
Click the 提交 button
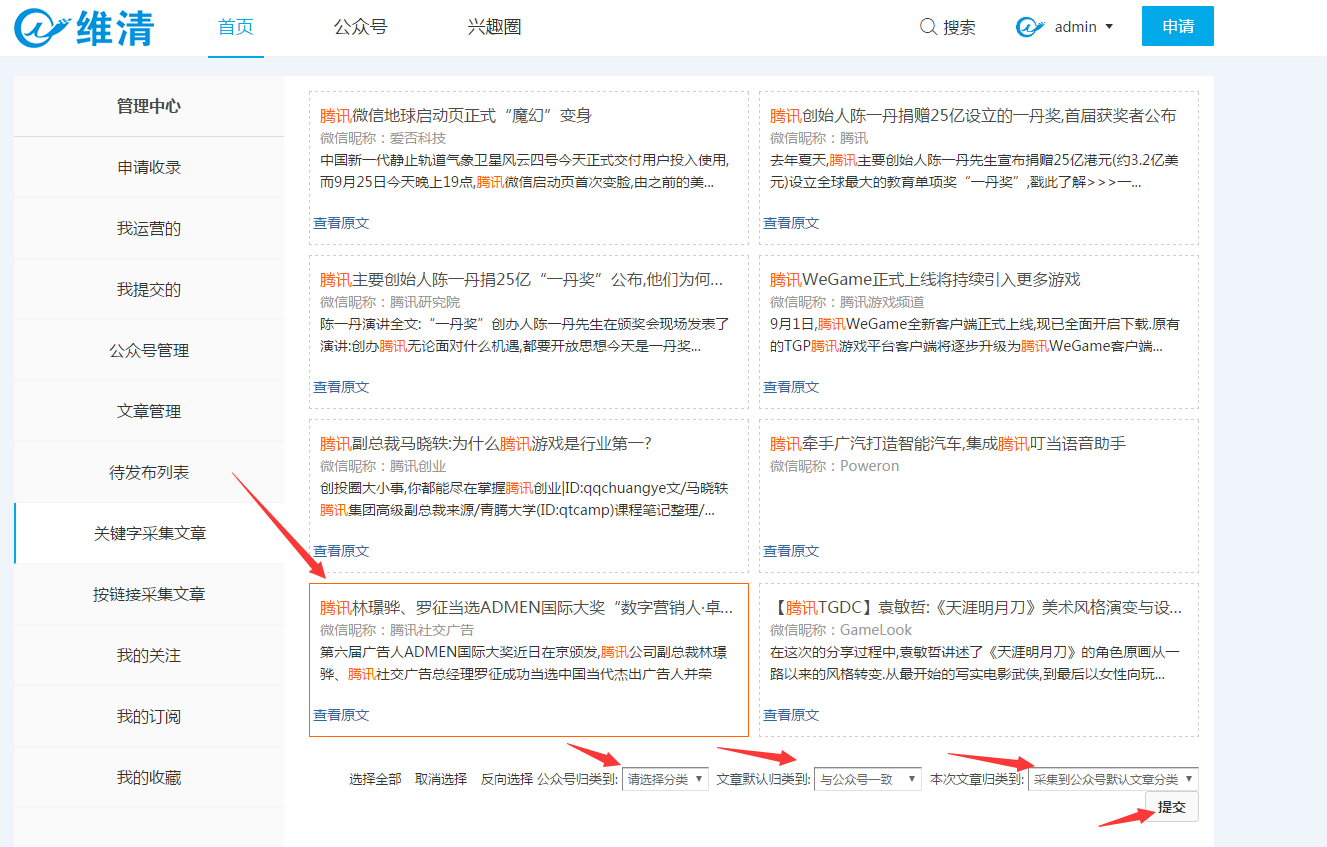(x=1171, y=807)
